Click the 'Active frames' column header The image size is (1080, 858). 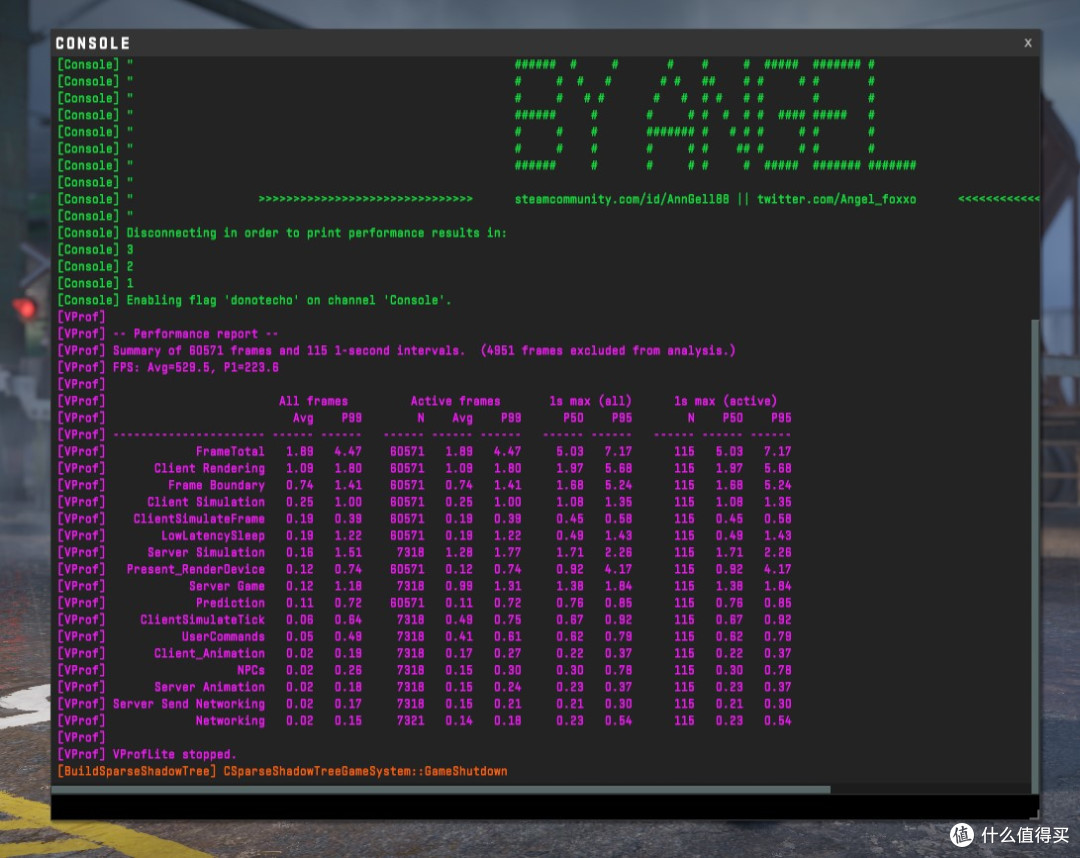click(x=455, y=401)
